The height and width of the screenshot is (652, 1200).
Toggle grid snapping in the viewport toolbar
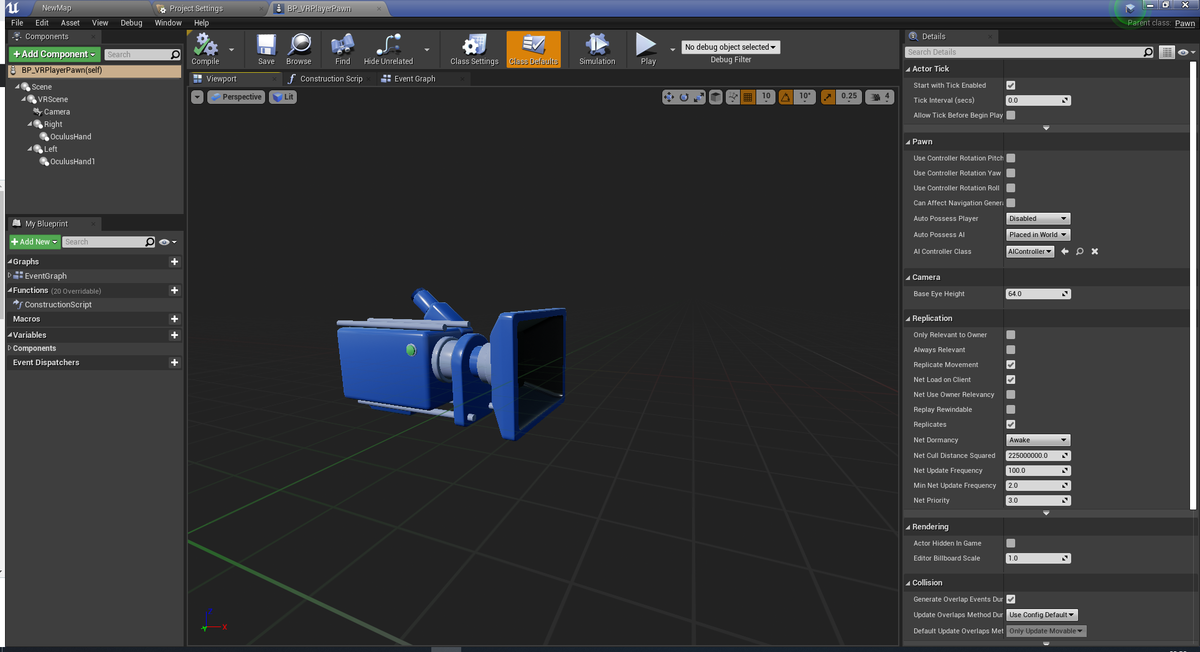pos(747,97)
